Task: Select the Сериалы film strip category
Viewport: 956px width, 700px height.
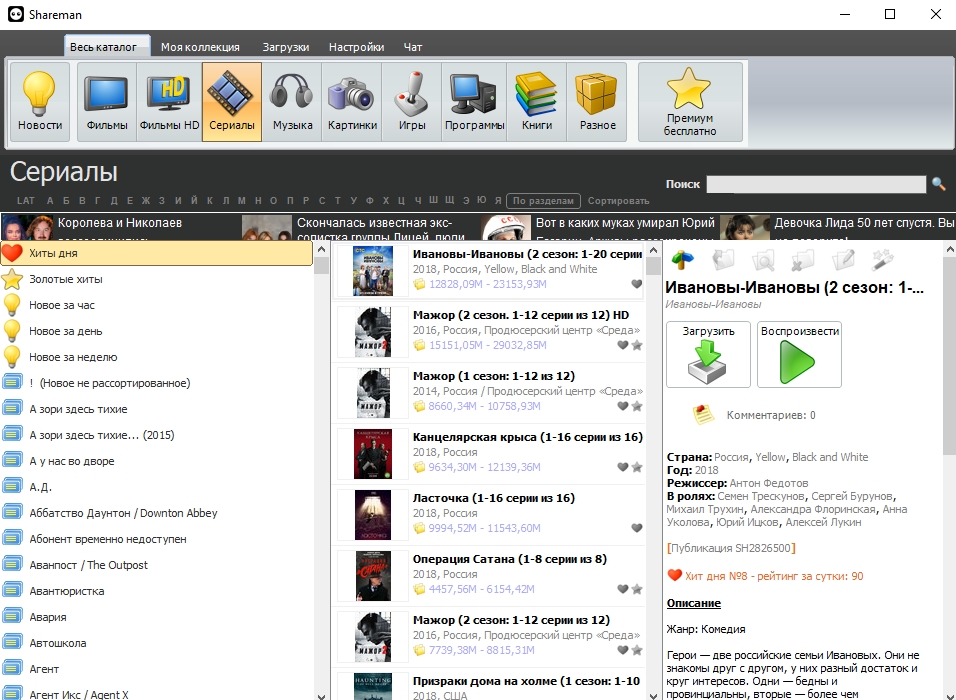Action: tap(232, 102)
